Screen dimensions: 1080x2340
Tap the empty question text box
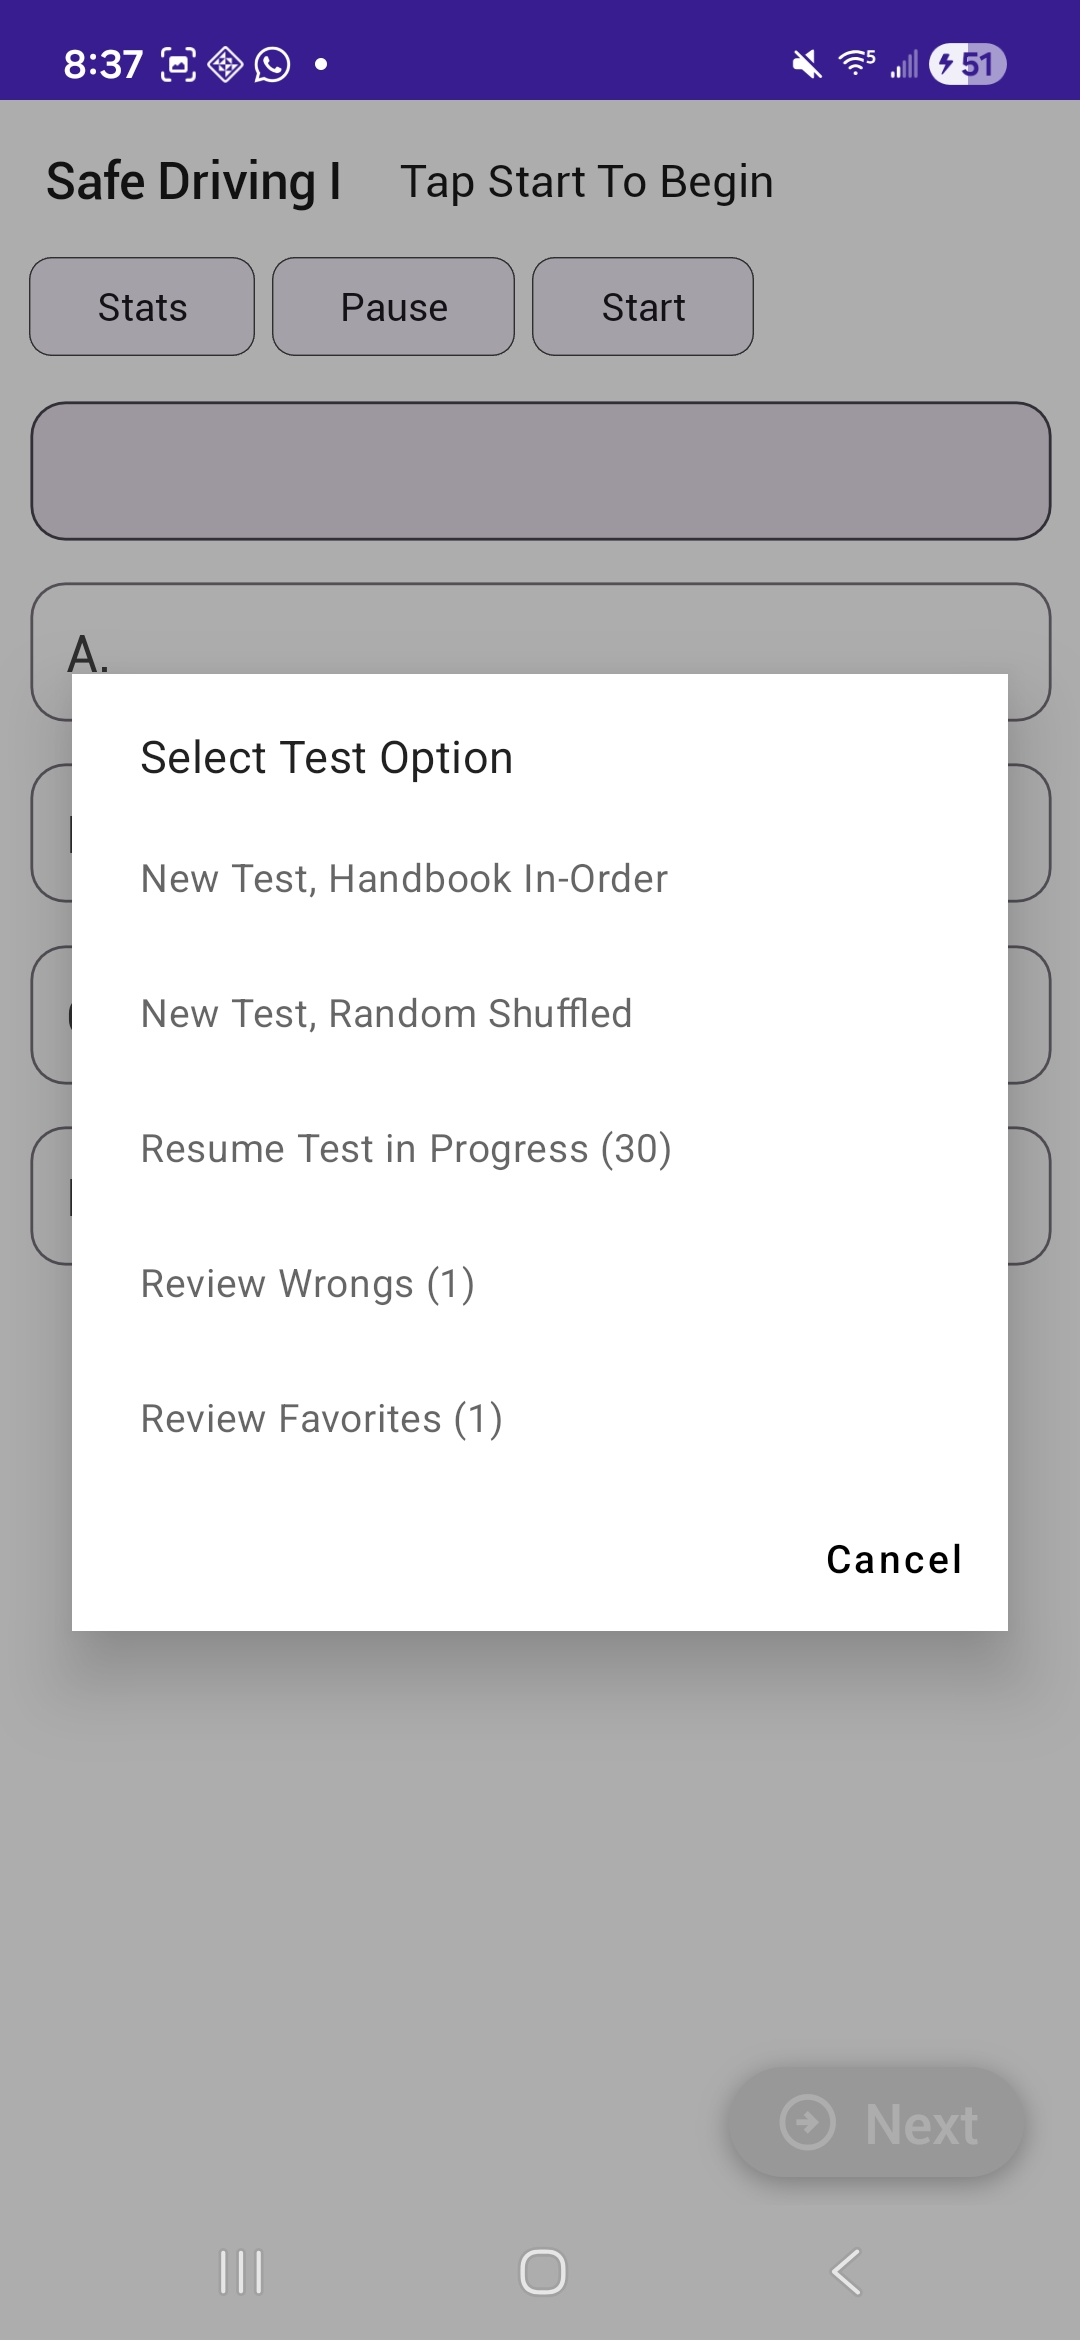[540, 471]
